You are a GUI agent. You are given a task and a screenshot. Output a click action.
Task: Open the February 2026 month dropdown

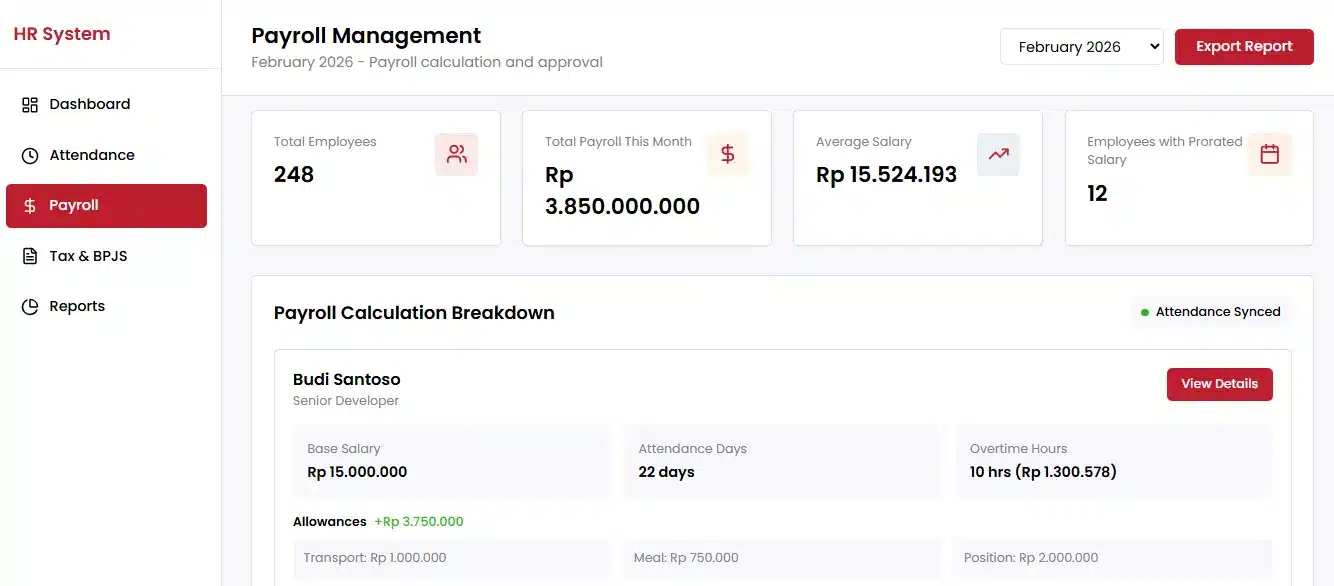pos(1081,47)
